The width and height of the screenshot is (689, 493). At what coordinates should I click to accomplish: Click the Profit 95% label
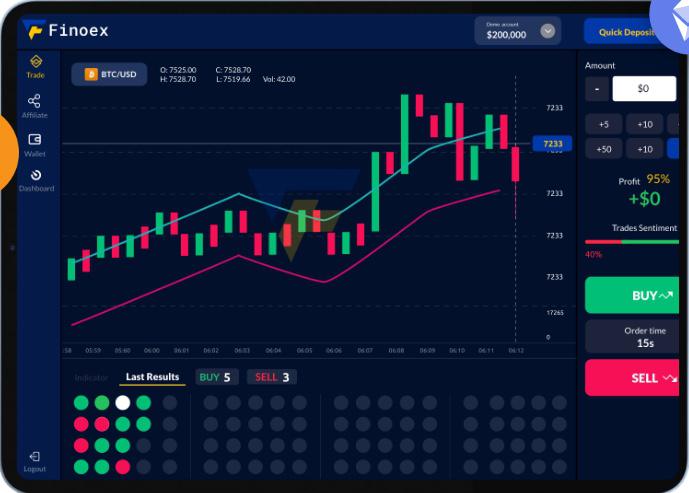(x=644, y=180)
